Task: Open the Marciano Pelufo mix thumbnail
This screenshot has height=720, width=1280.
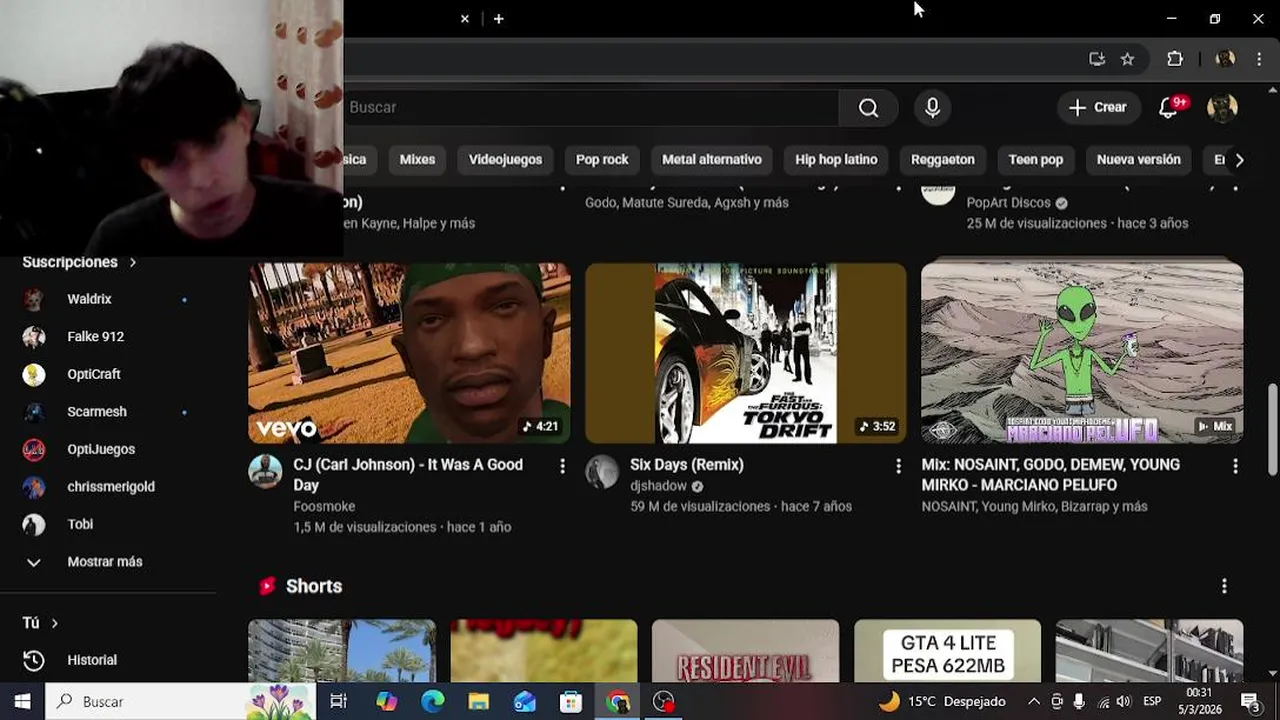Action: [x=1082, y=353]
